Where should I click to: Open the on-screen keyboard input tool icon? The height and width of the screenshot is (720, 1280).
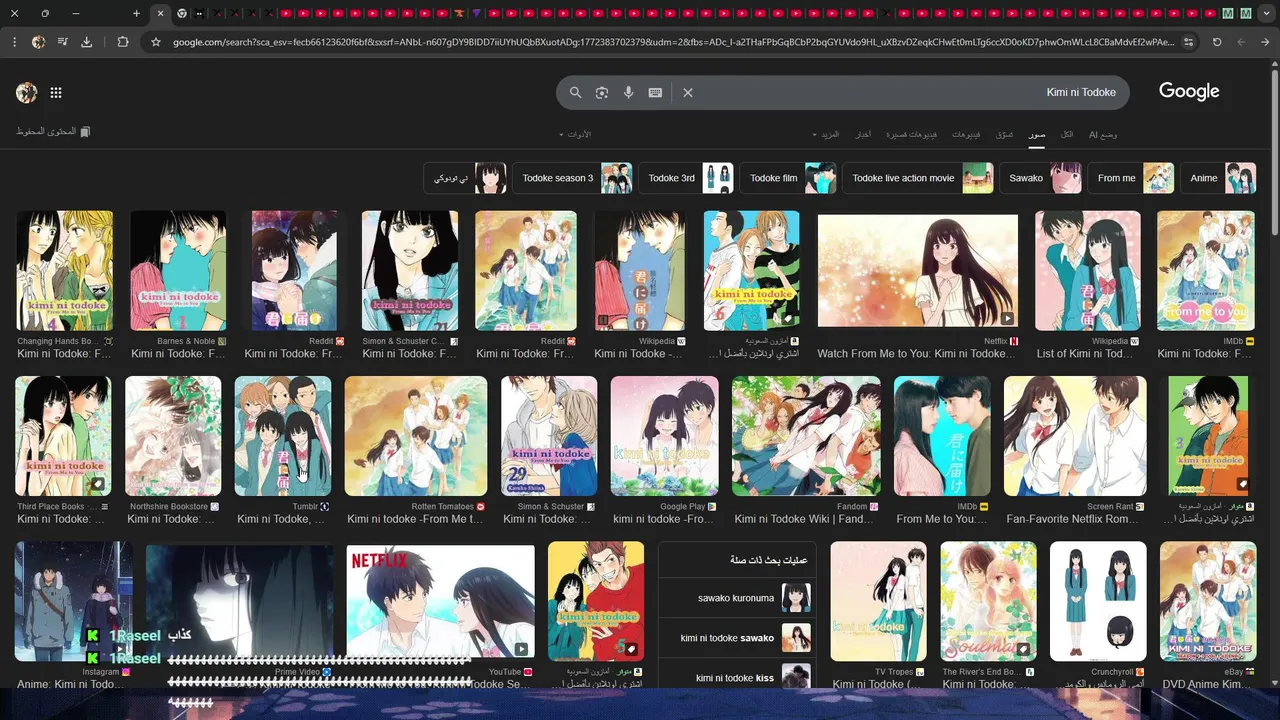655,92
